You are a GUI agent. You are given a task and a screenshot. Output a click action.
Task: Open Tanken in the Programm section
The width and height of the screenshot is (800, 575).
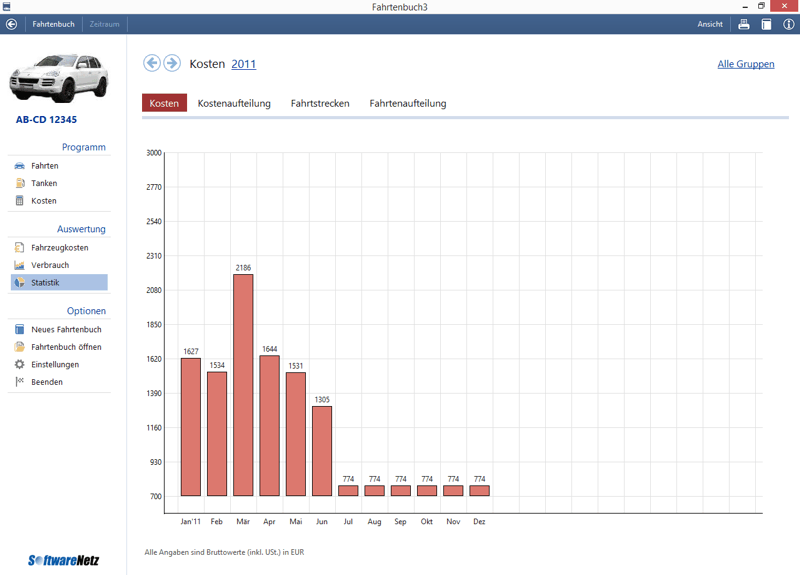pyautogui.click(x=43, y=183)
